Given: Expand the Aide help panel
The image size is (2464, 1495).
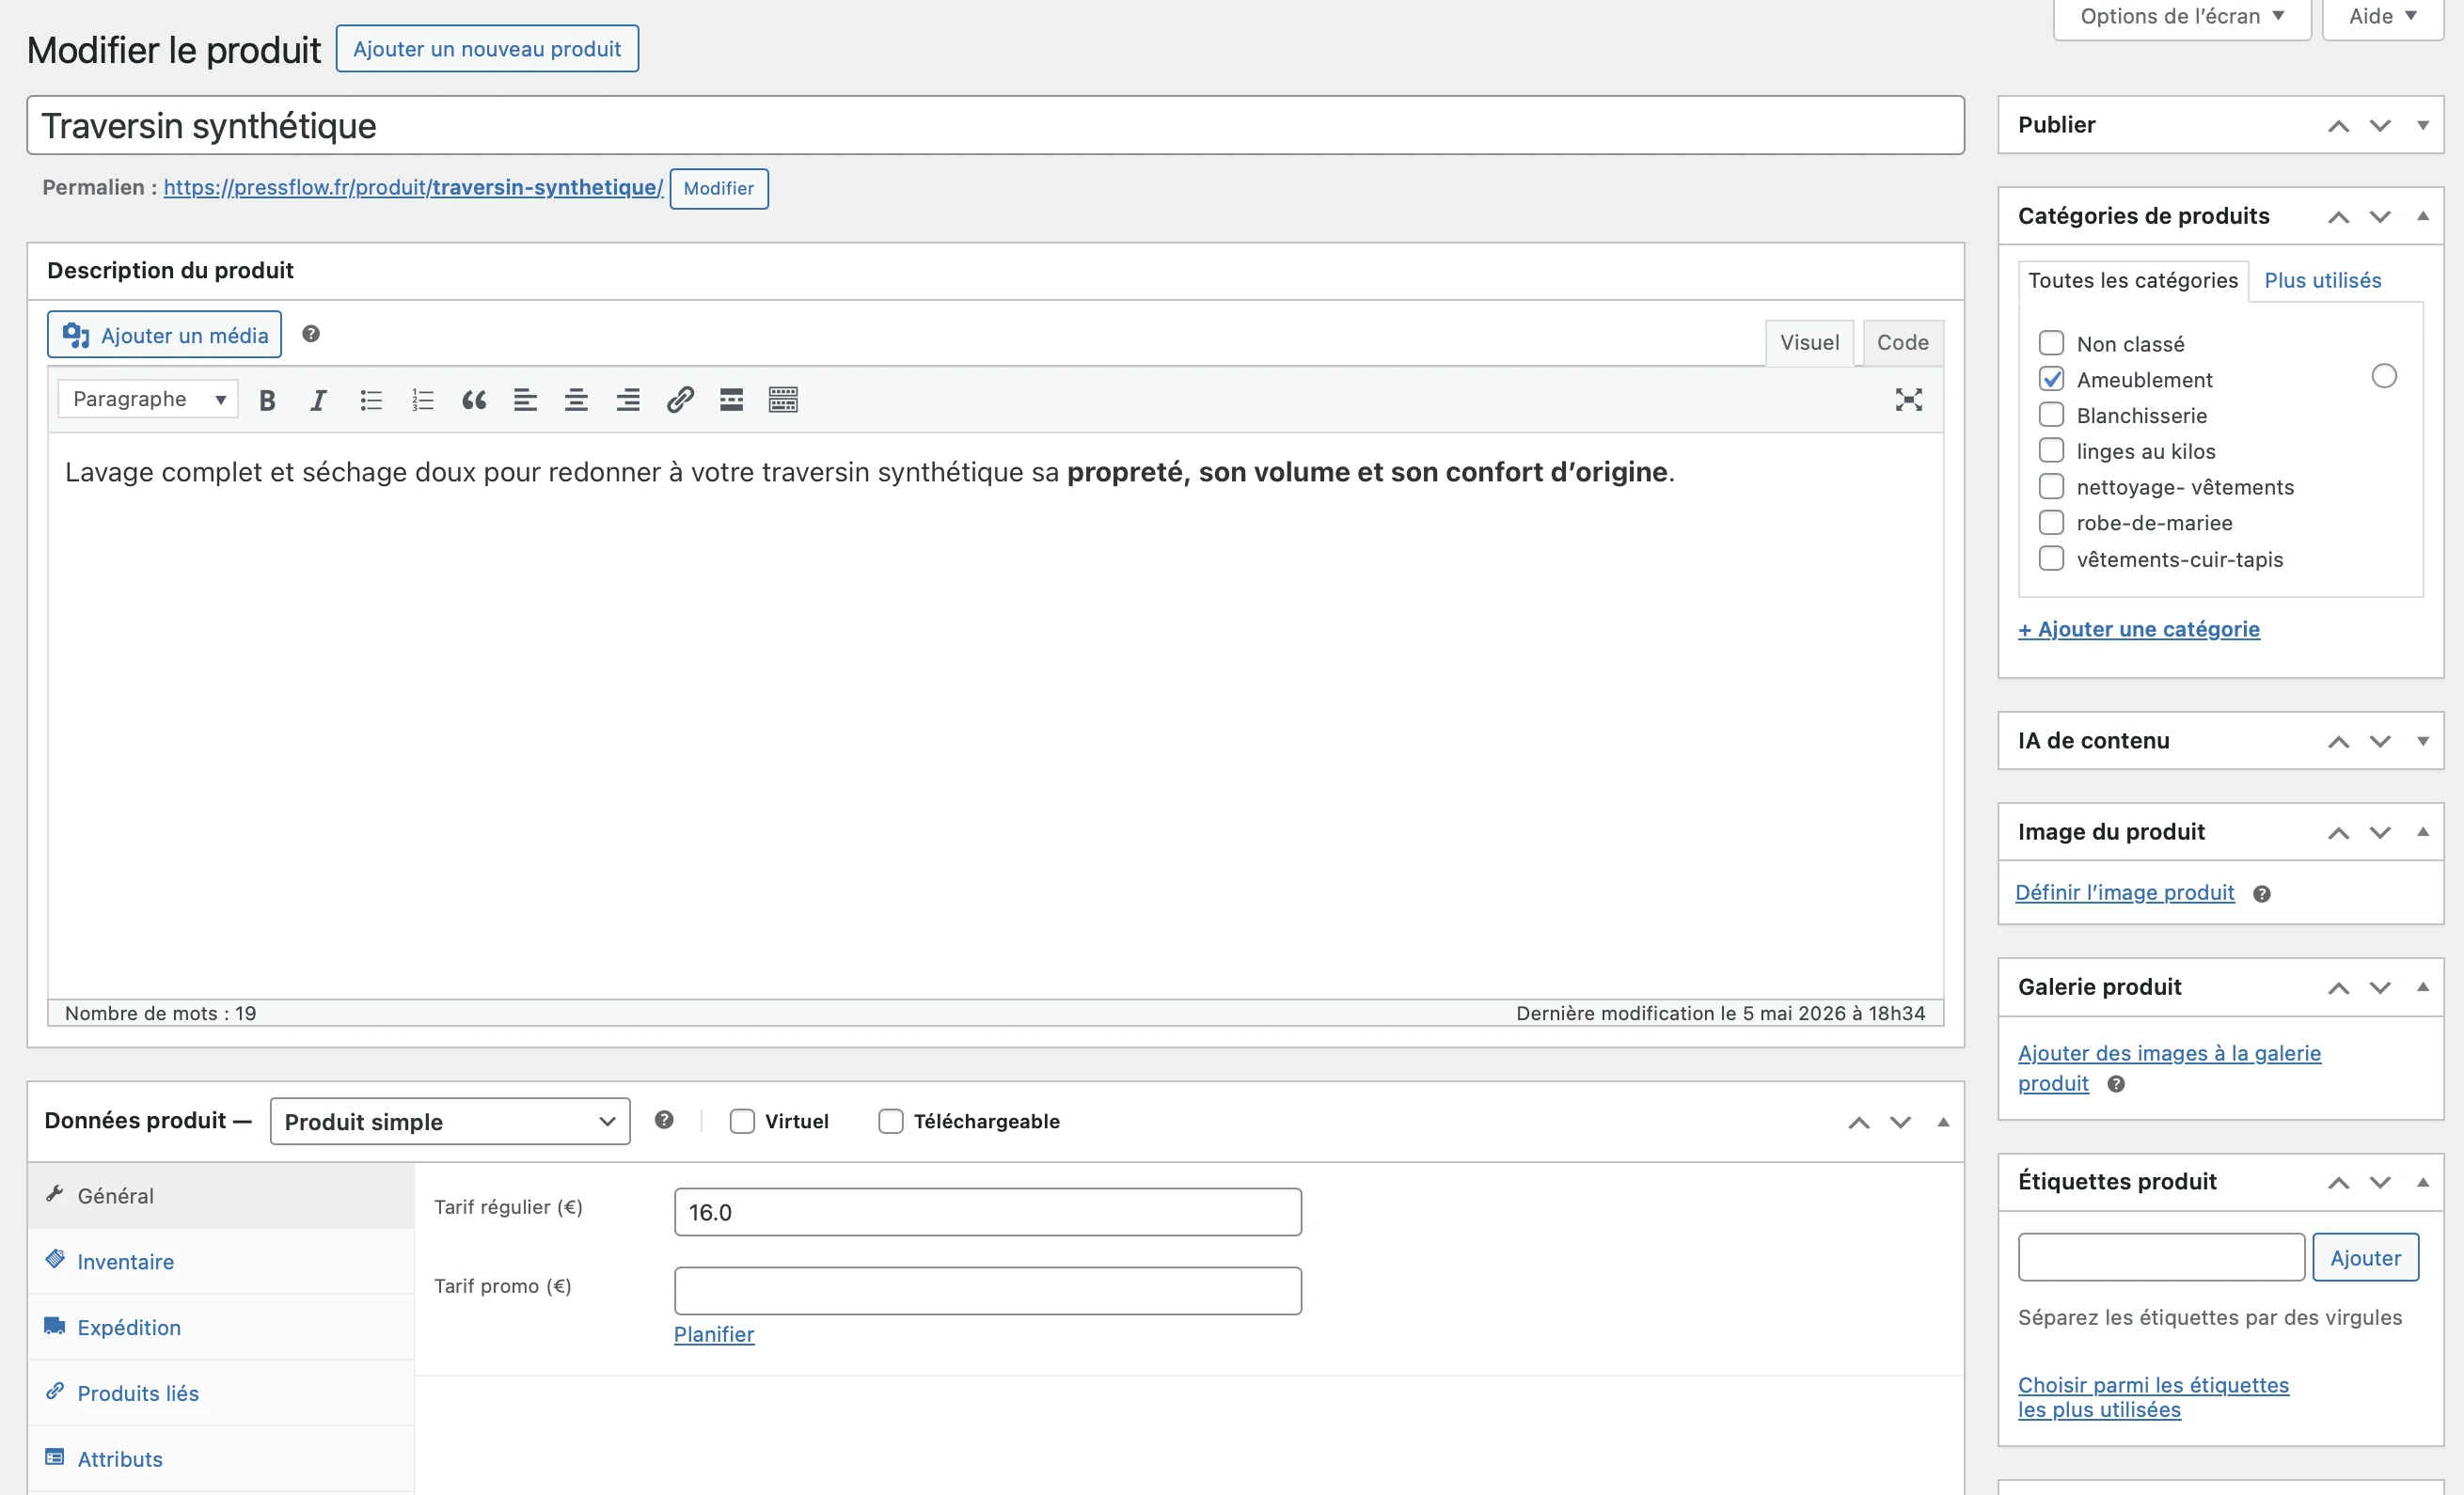Looking at the screenshot, I should (x=2383, y=17).
